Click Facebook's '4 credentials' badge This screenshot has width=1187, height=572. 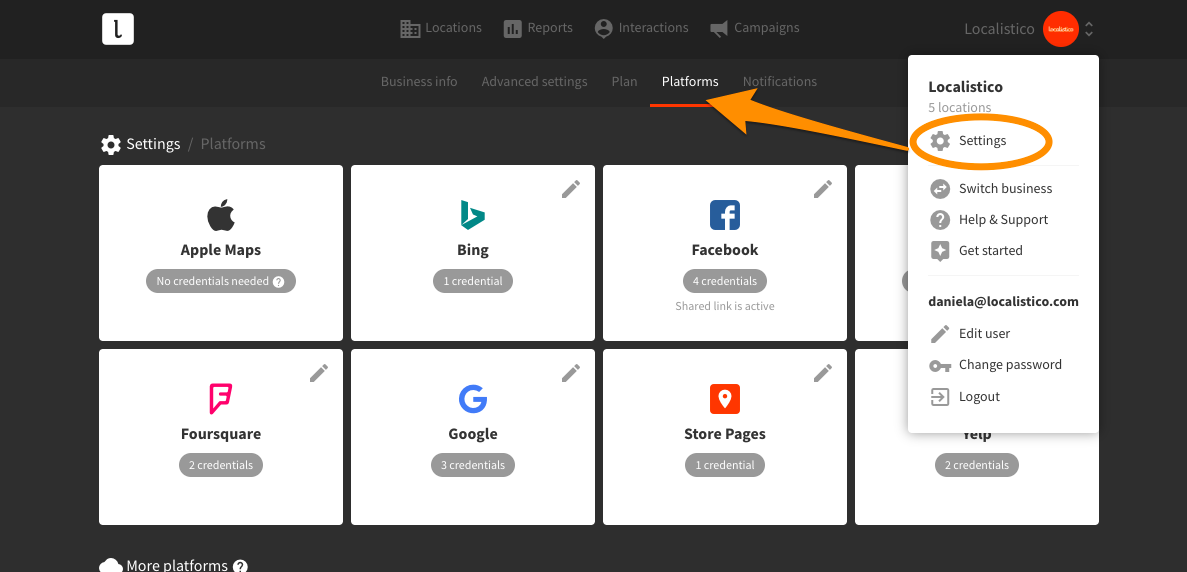click(724, 281)
